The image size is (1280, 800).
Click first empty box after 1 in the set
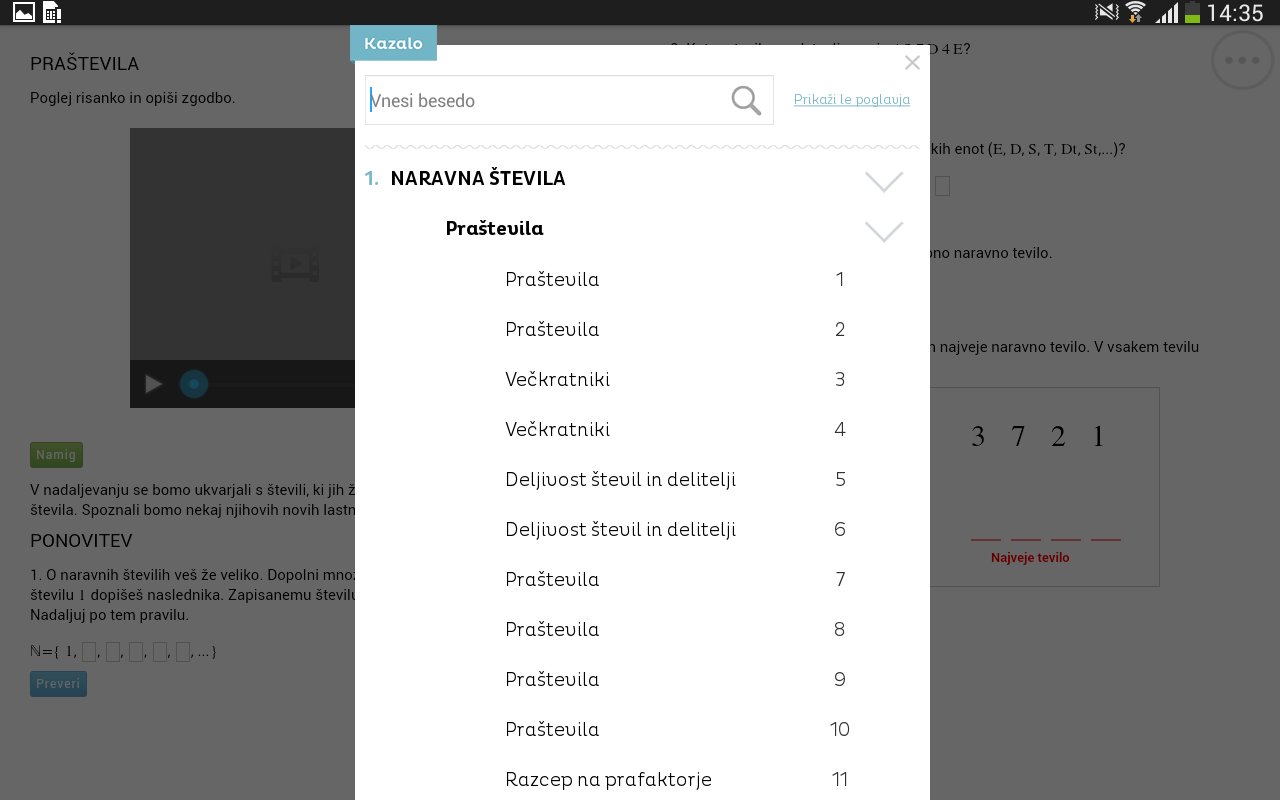tap(89, 652)
